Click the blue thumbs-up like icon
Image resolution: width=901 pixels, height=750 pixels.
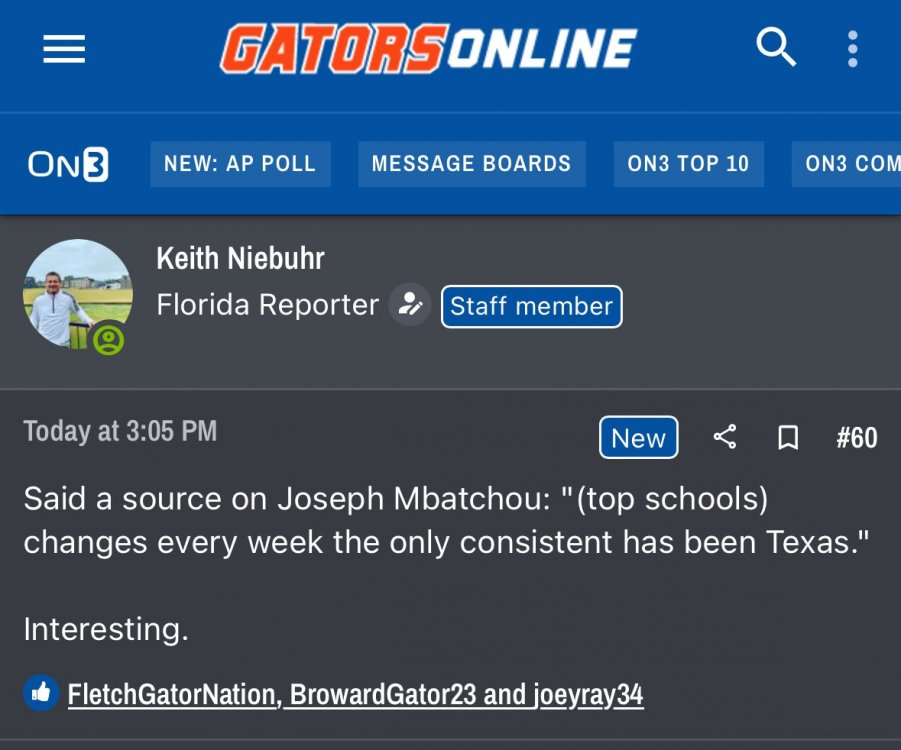coord(41,692)
